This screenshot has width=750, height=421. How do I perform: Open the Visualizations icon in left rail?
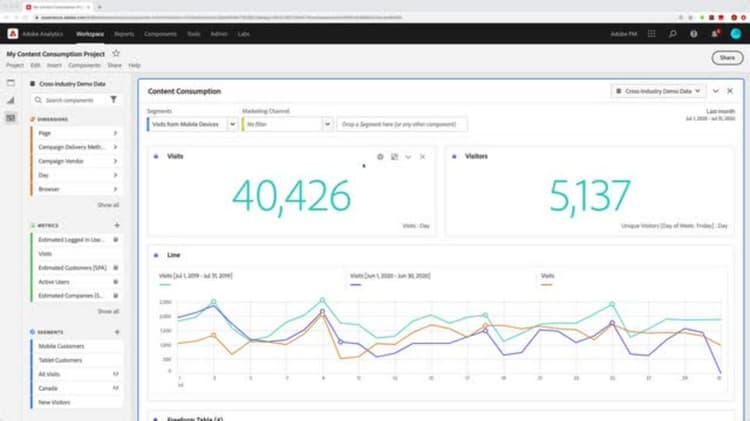(11, 100)
